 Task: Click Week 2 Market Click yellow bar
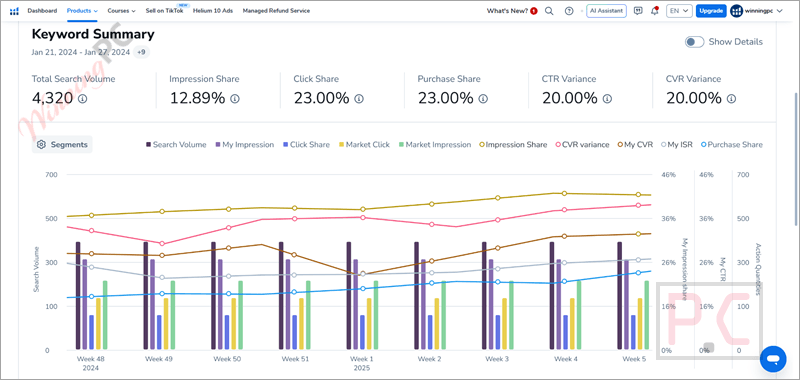click(x=437, y=324)
